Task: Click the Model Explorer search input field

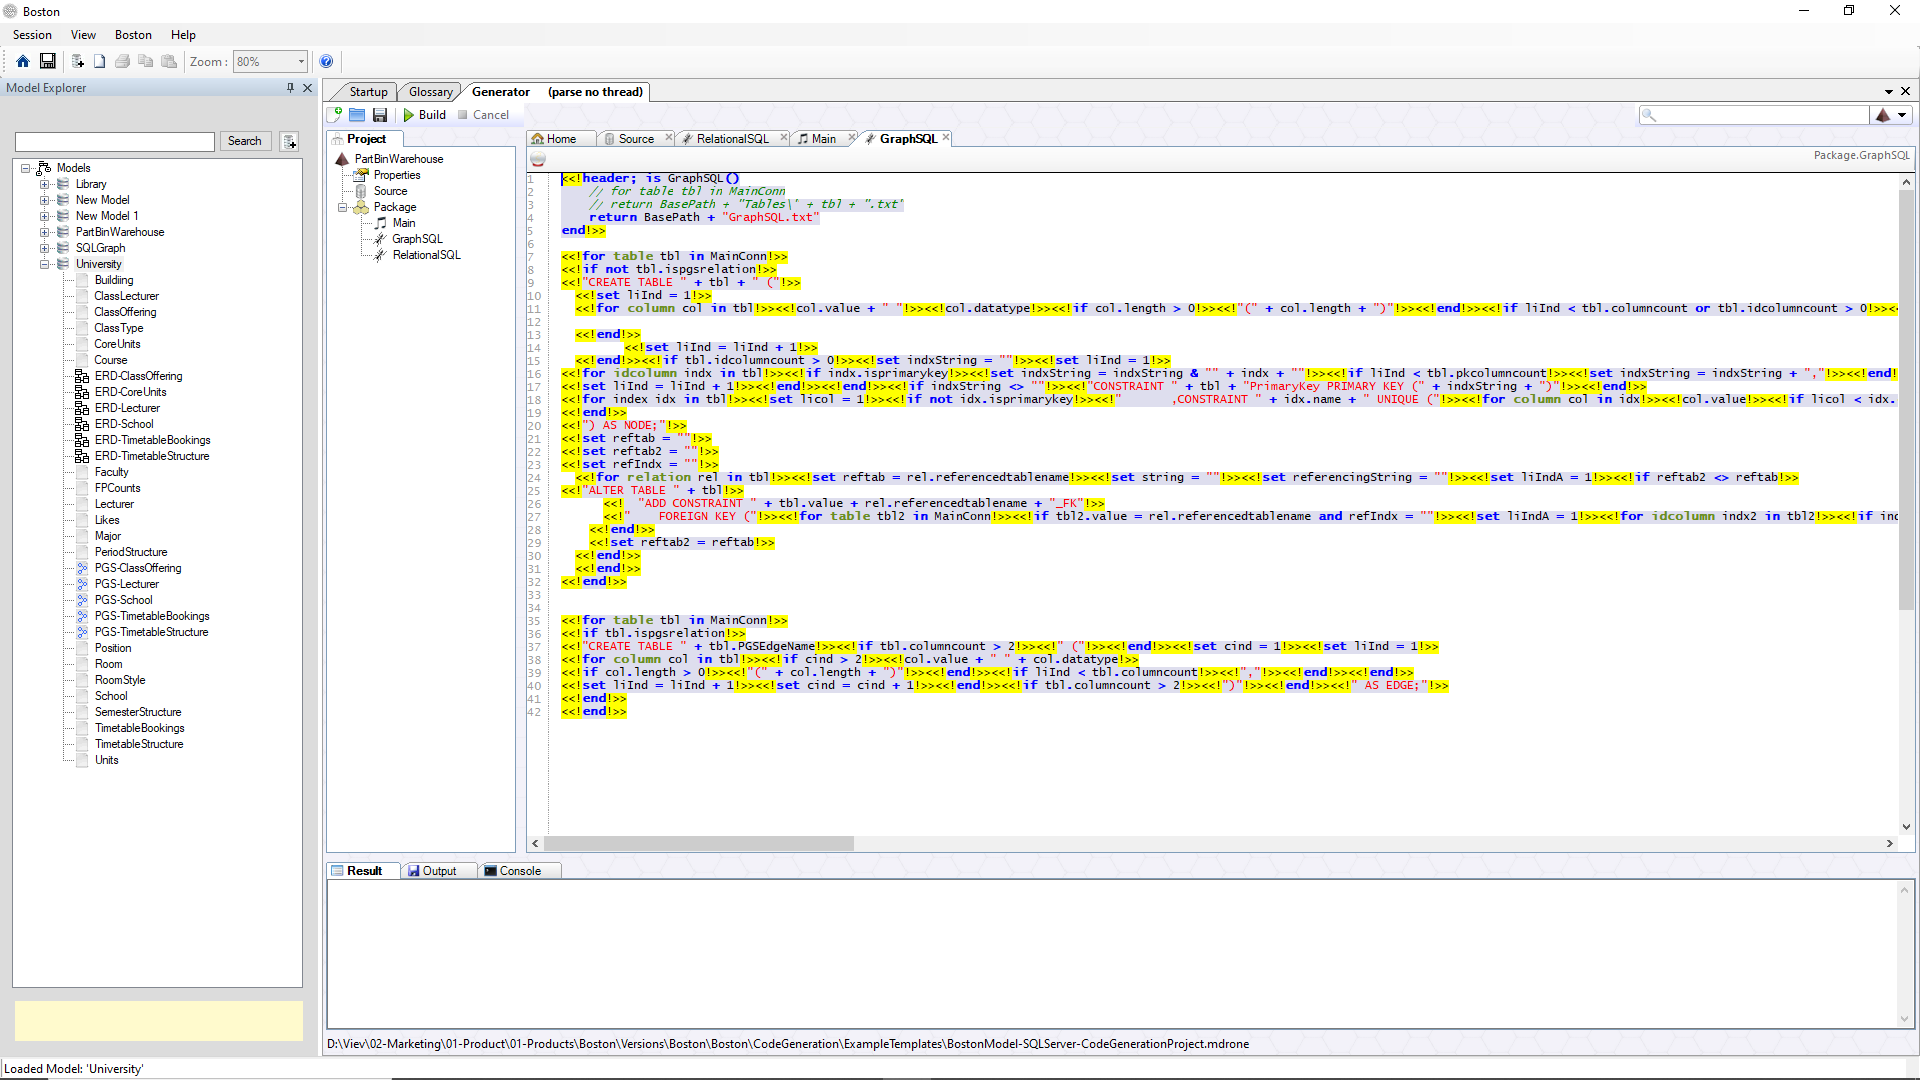Action: click(115, 142)
